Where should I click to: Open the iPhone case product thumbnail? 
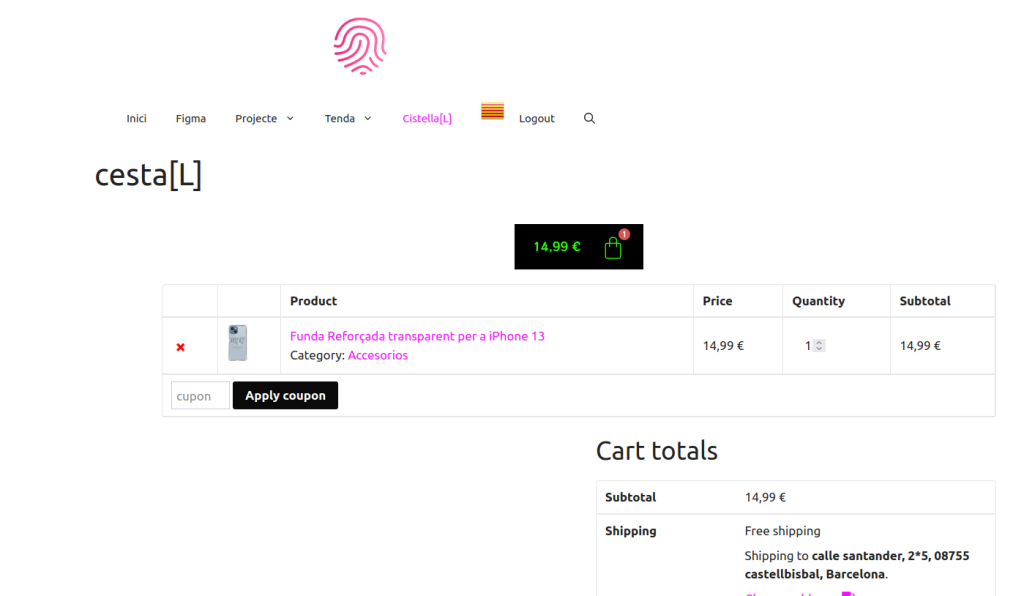[x=237, y=343]
